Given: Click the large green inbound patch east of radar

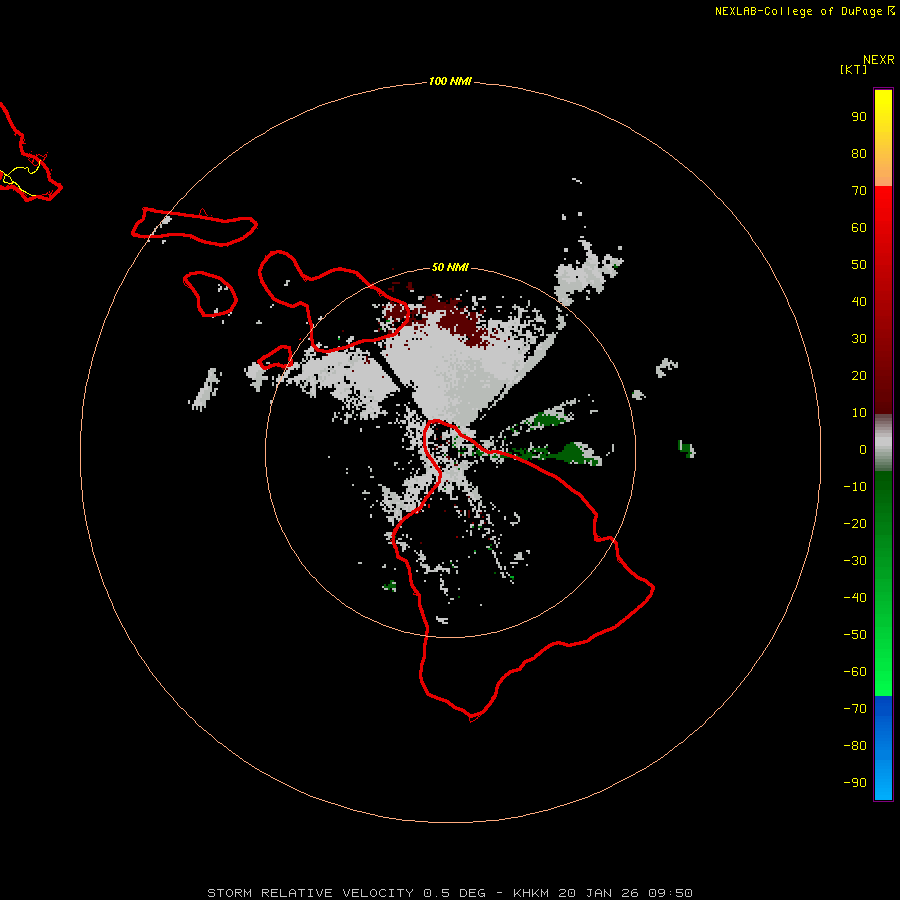Looking at the screenshot, I should (574, 452).
